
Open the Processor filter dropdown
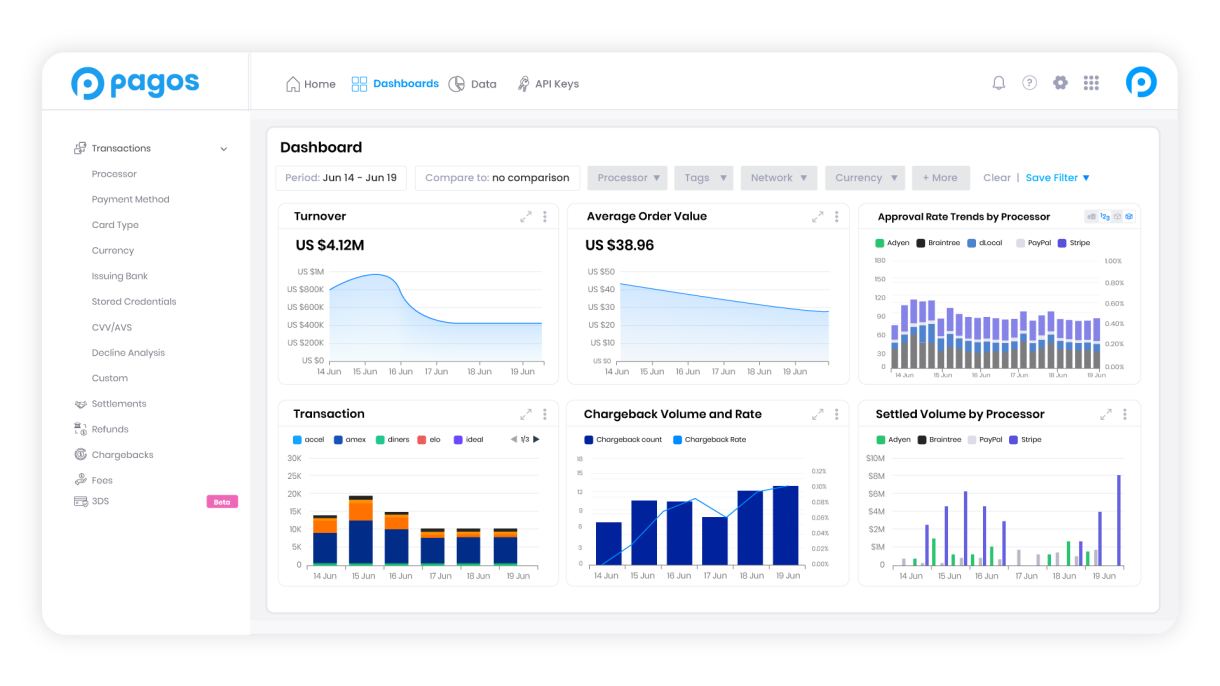pos(627,178)
